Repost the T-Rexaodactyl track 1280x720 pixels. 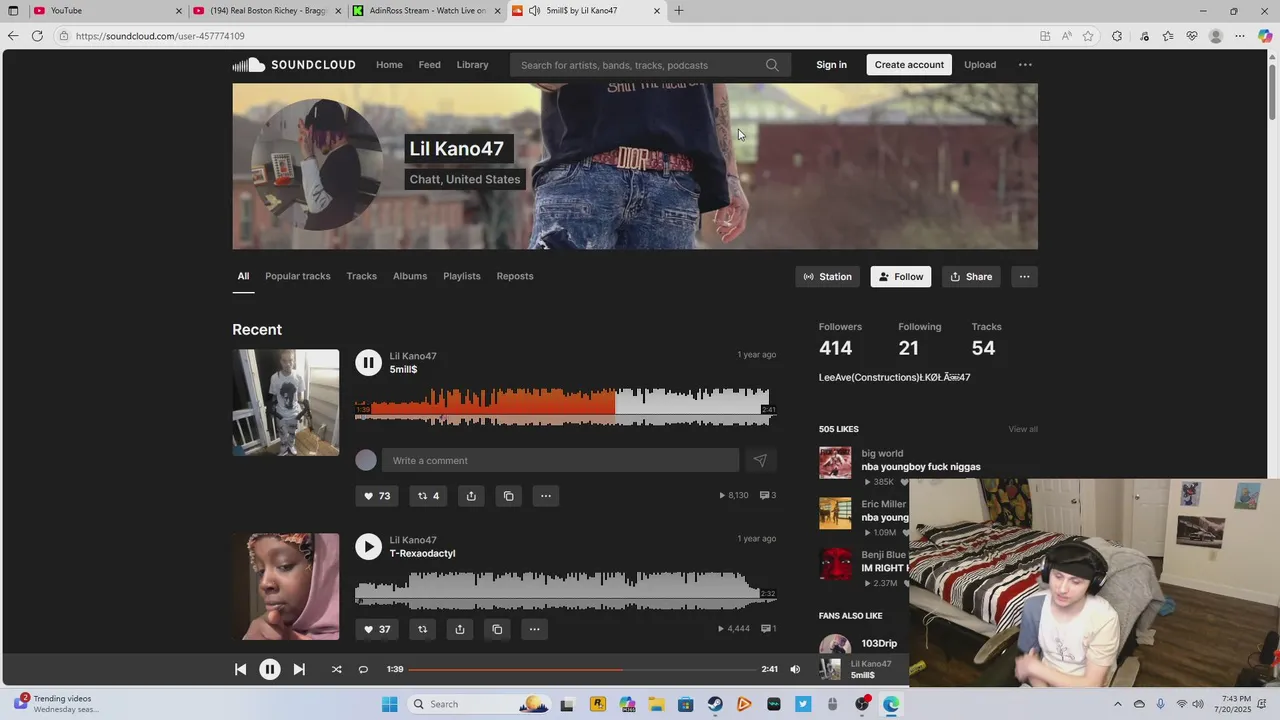[x=422, y=629]
